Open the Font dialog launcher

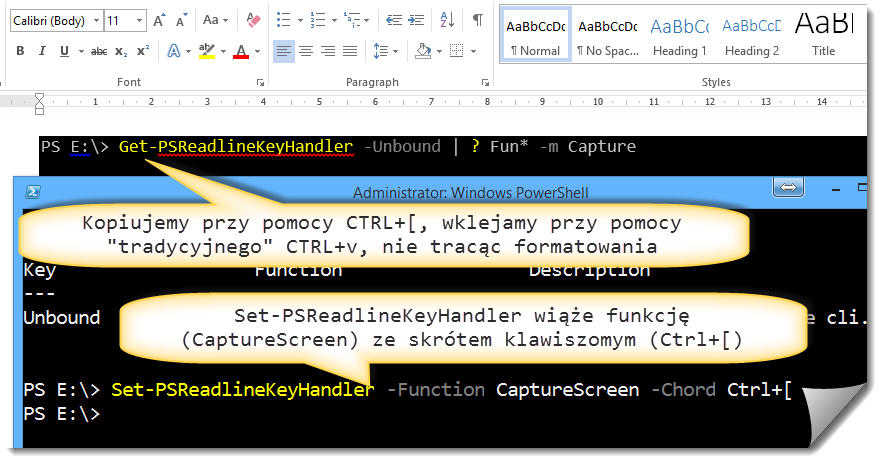[x=260, y=83]
